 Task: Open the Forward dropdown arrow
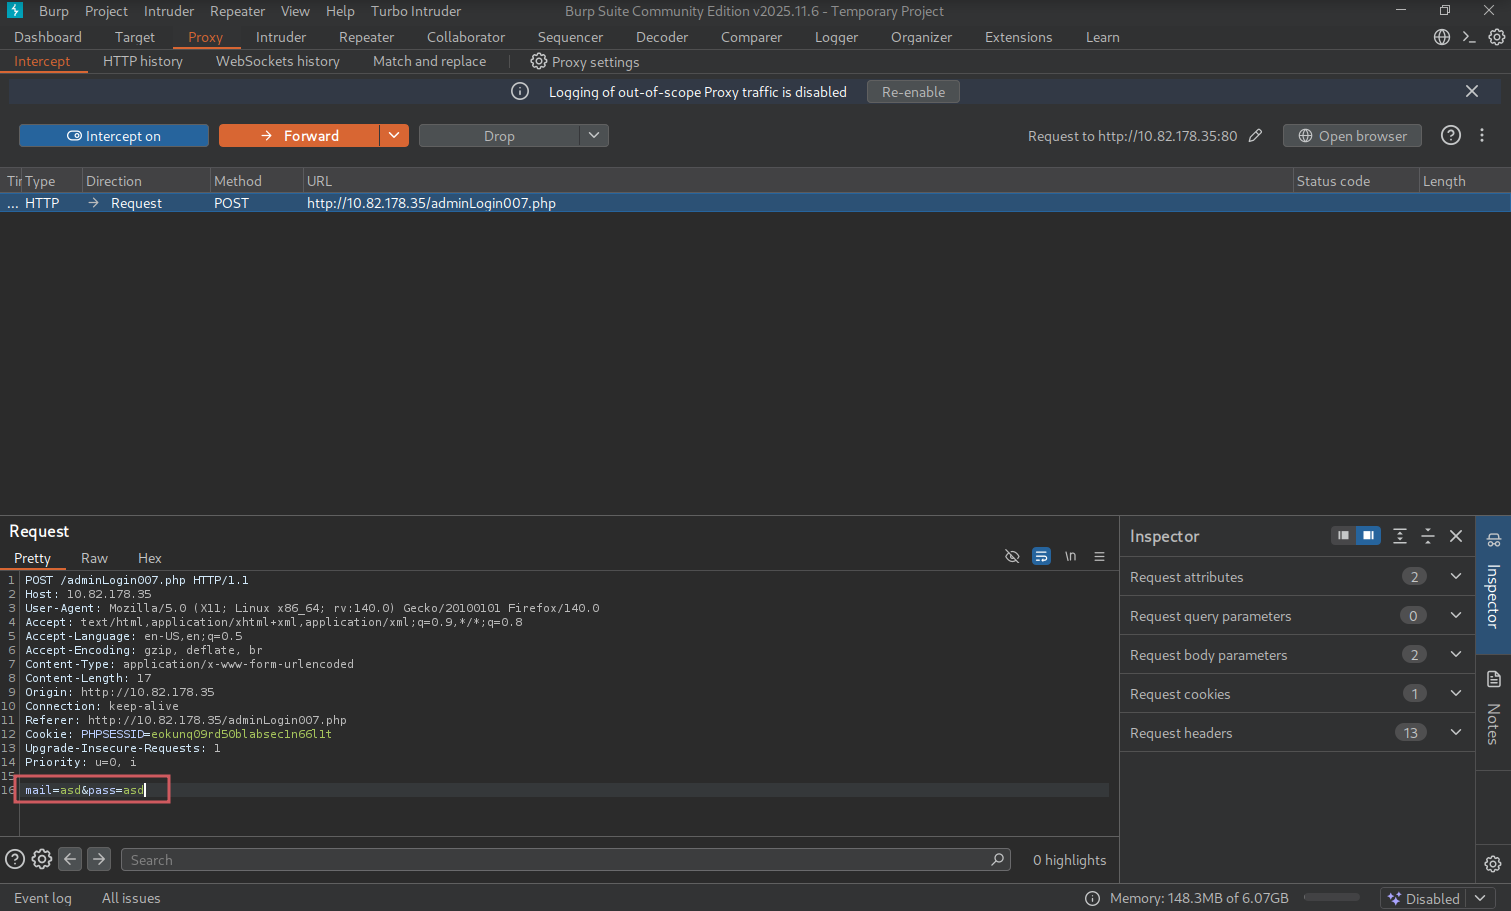(394, 136)
